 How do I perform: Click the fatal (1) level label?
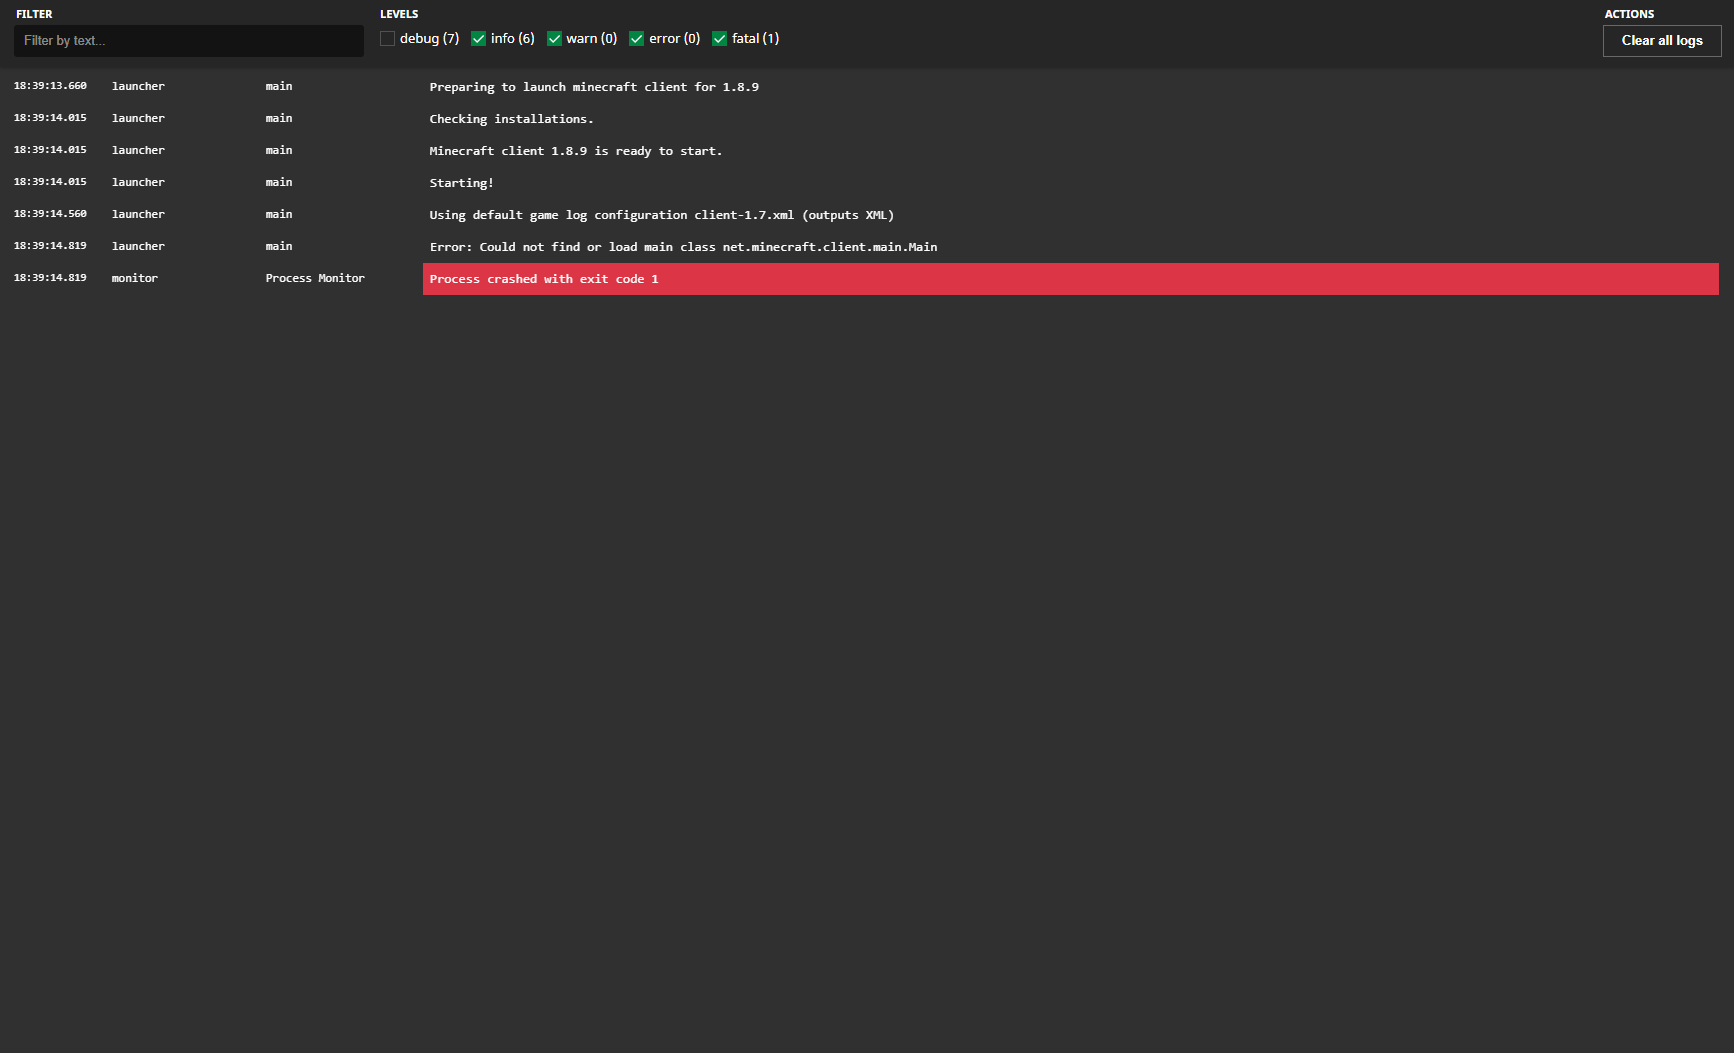coord(755,39)
